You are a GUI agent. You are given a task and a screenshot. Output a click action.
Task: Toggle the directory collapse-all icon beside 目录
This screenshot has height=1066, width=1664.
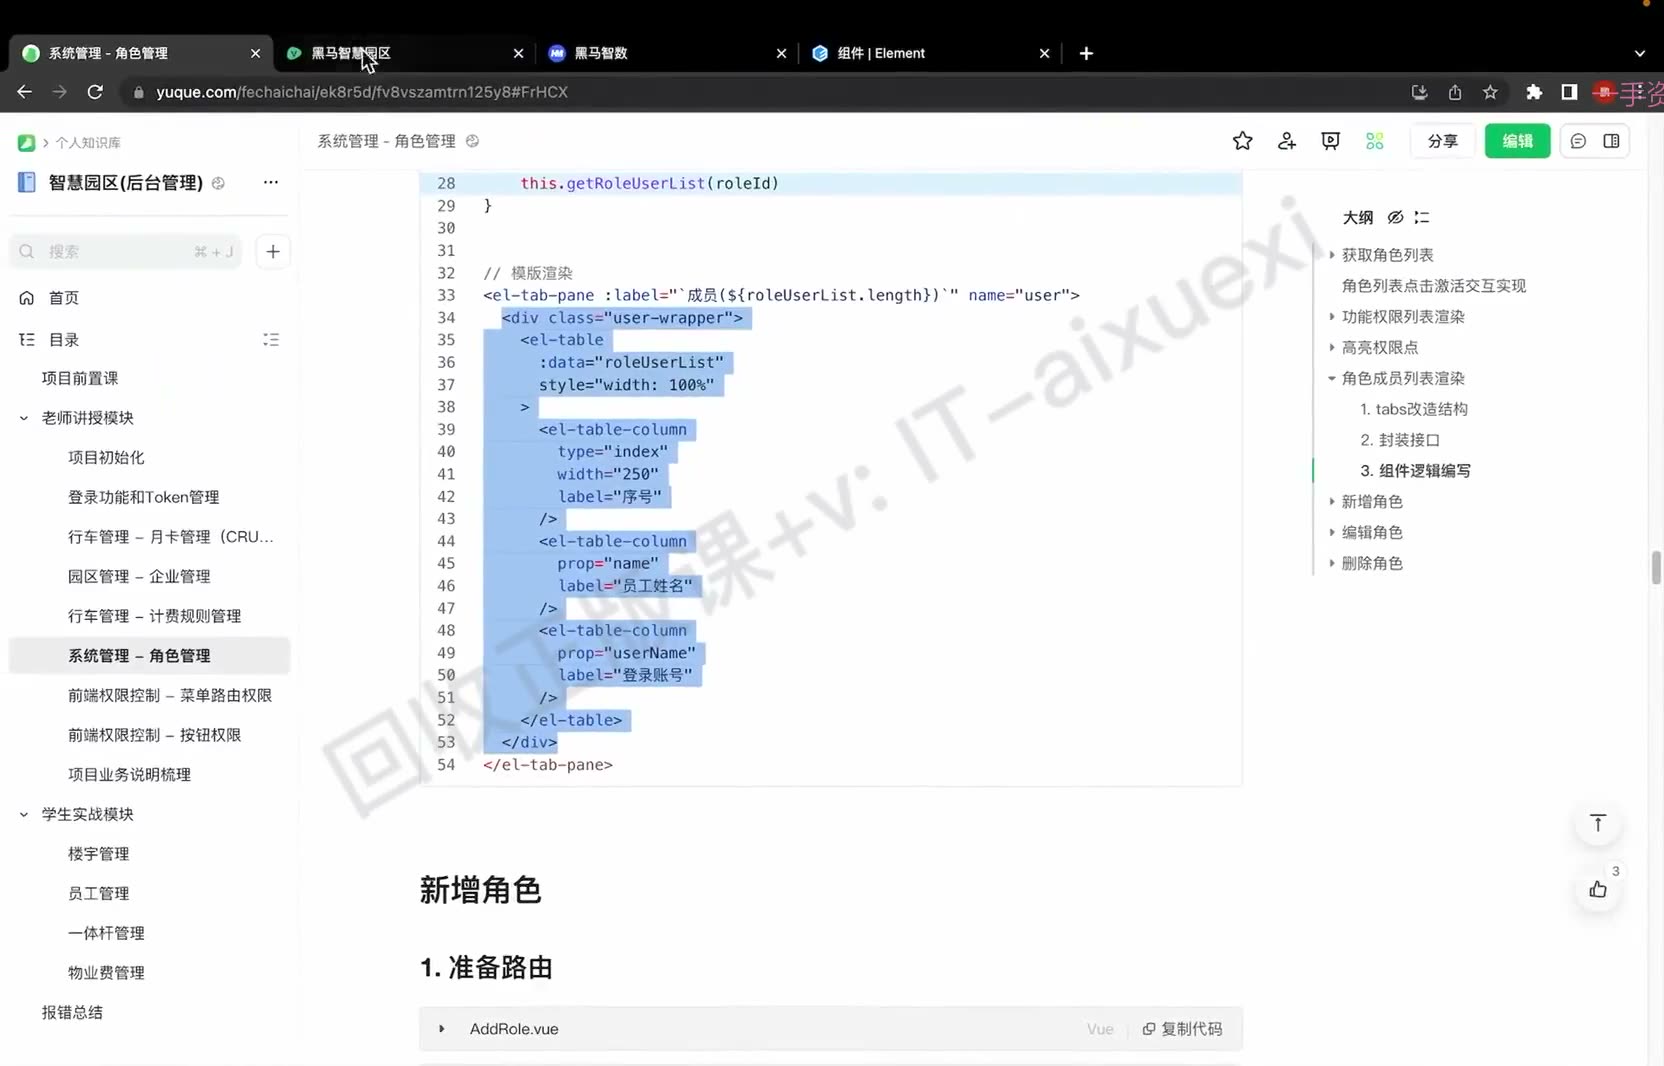coord(271,340)
